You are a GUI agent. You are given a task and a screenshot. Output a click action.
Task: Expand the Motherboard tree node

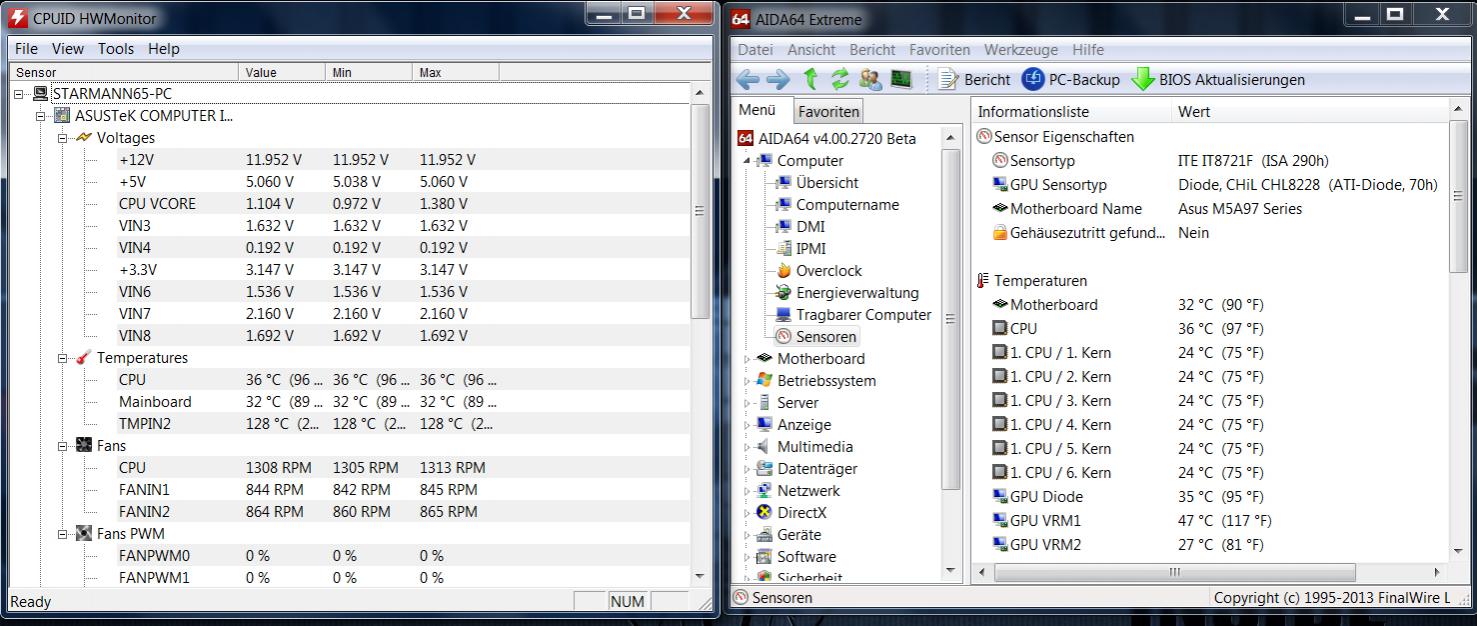[x=746, y=358]
